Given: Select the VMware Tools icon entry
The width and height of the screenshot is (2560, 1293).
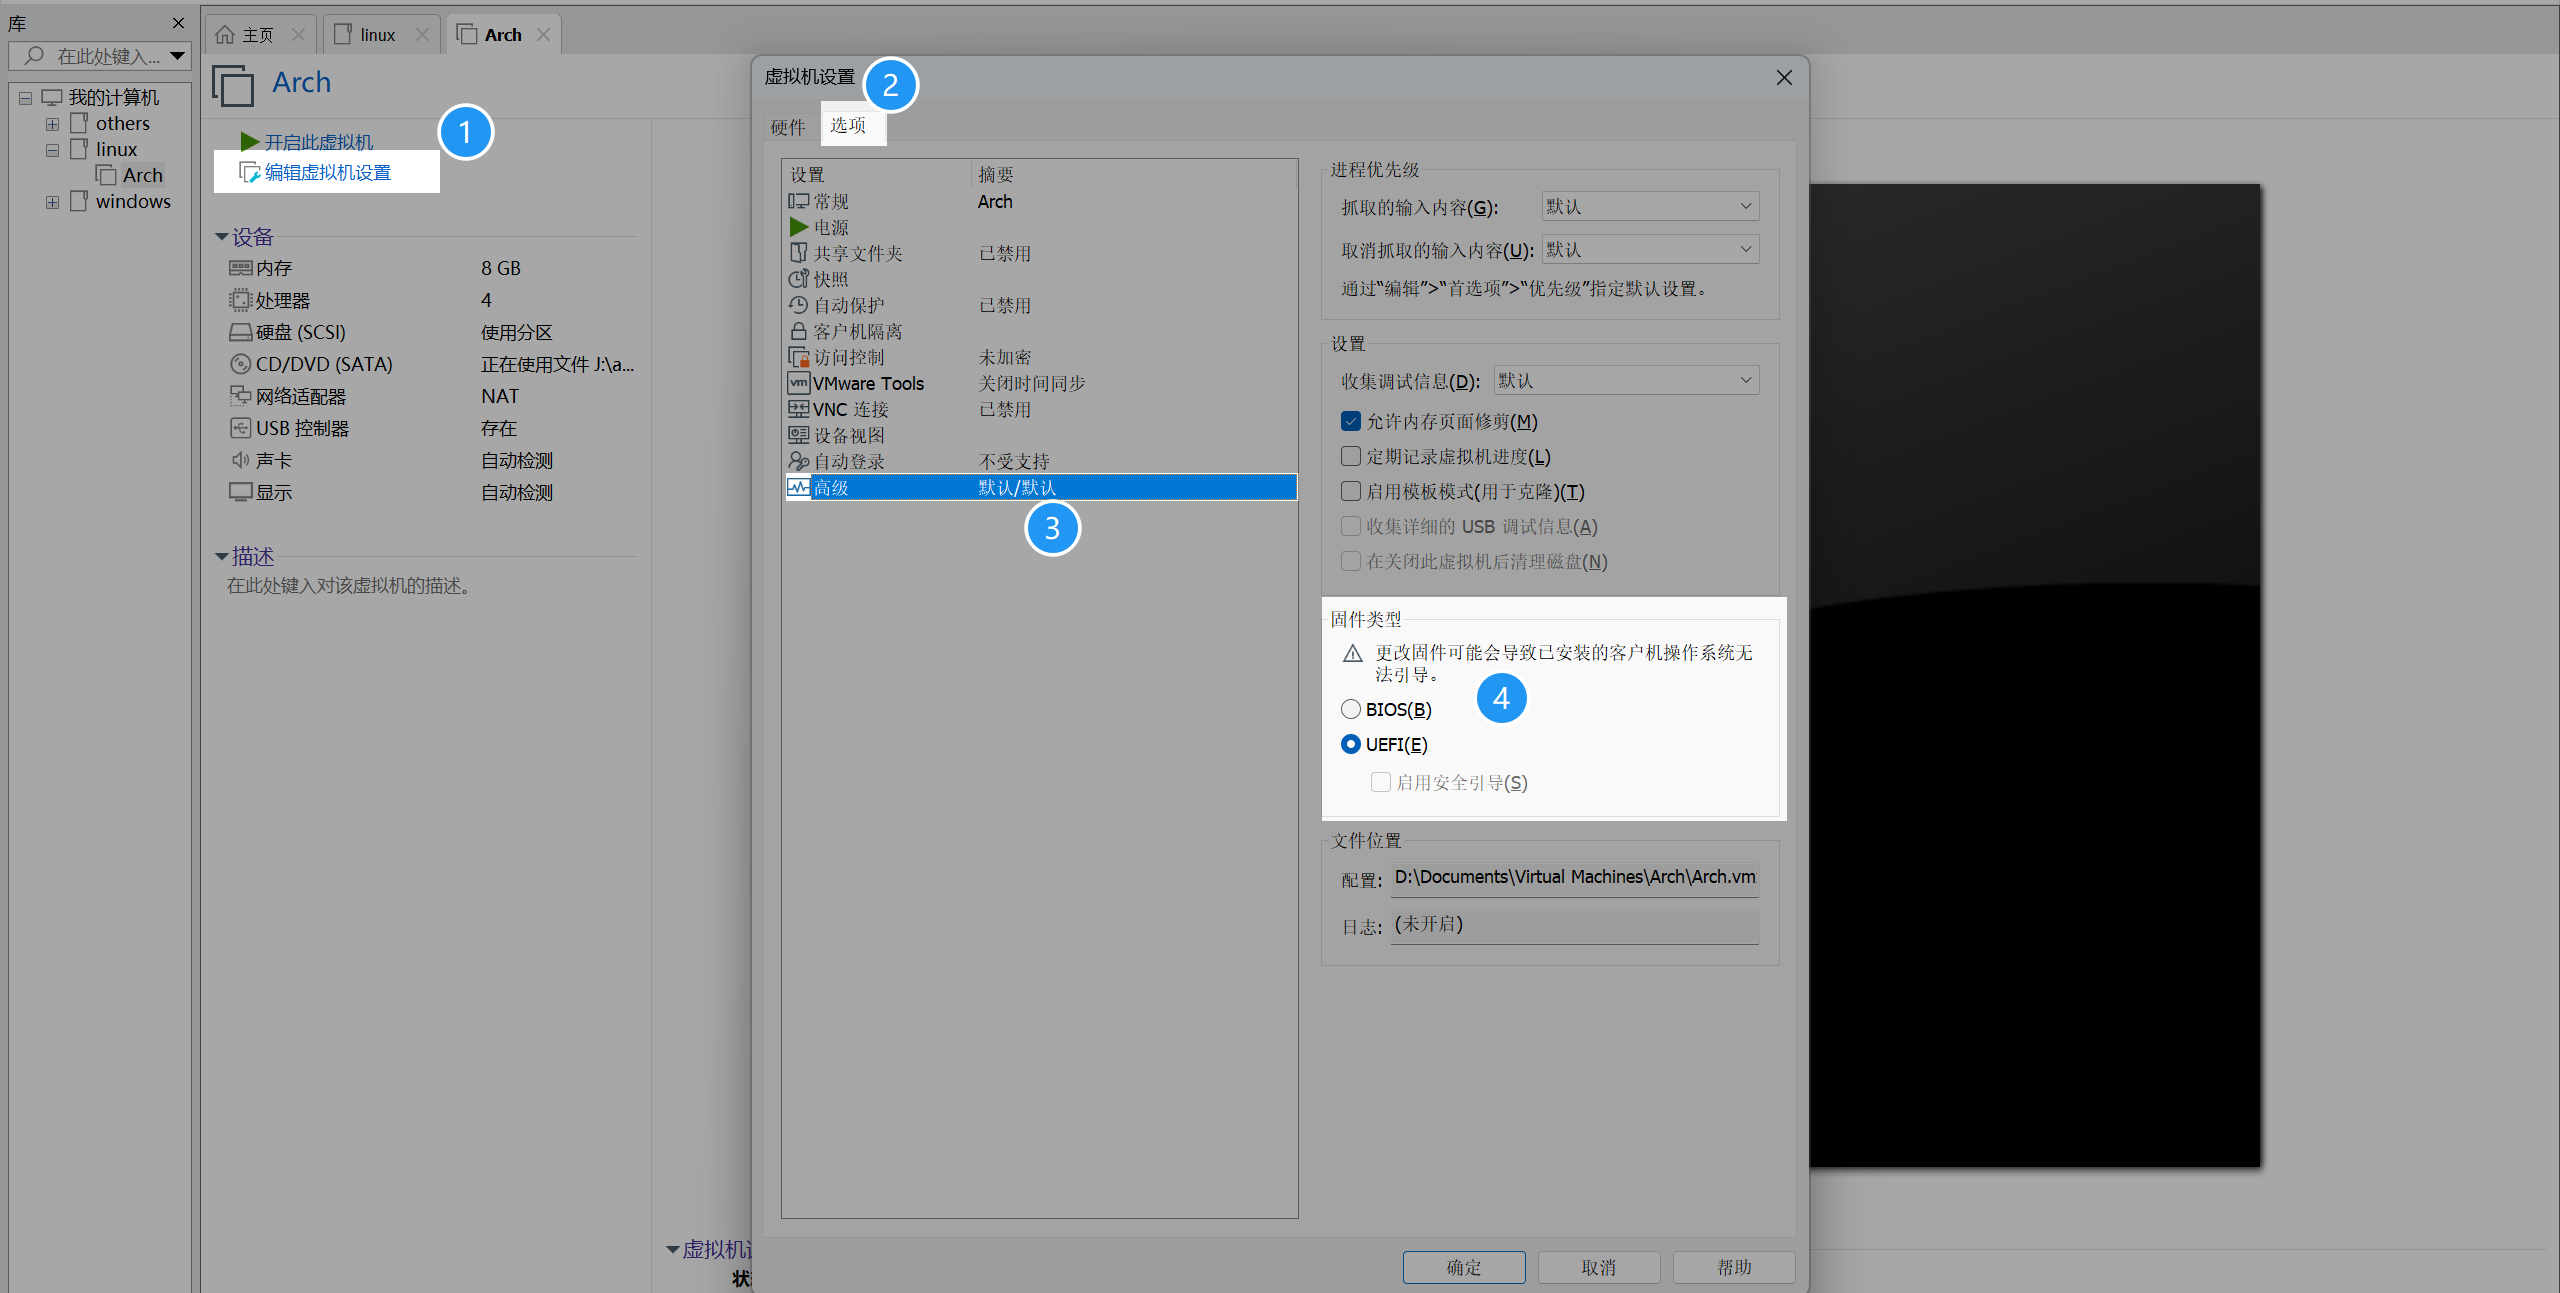Looking at the screenshot, I should 798,383.
